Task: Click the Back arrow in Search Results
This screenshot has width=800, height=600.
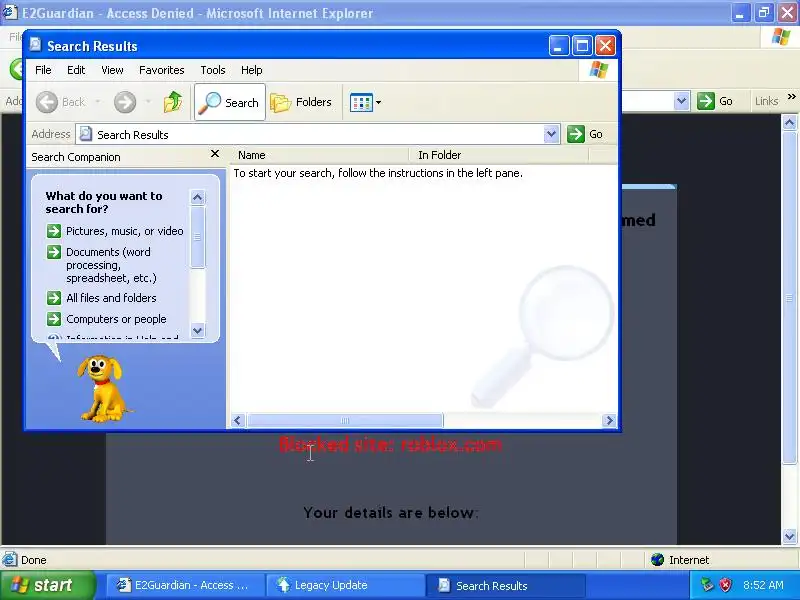Action: point(47,102)
